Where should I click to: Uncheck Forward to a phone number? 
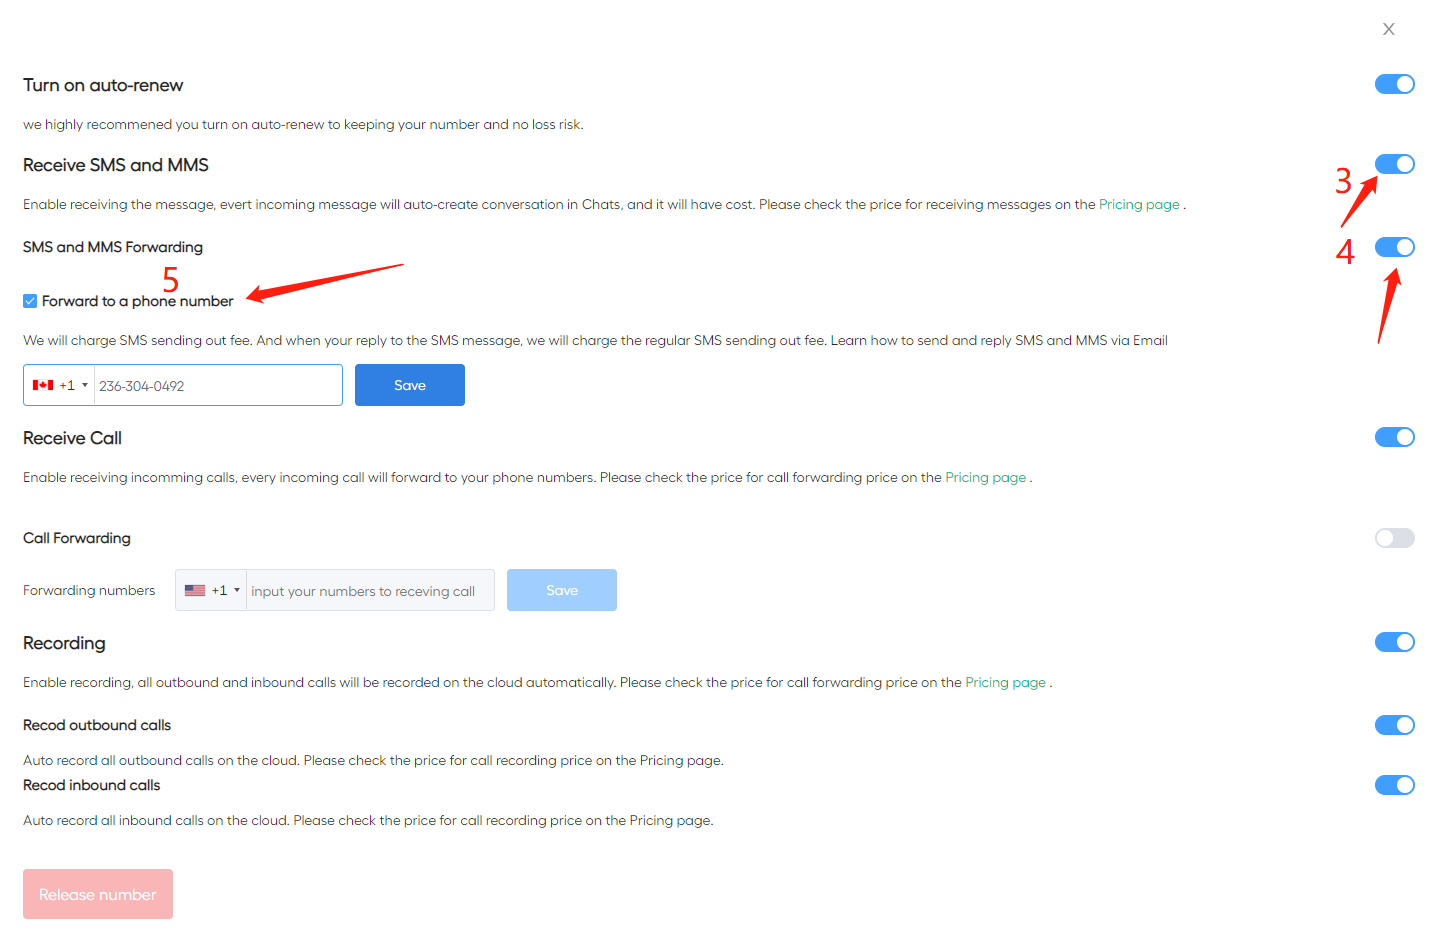pyautogui.click(x=30, y=301)
